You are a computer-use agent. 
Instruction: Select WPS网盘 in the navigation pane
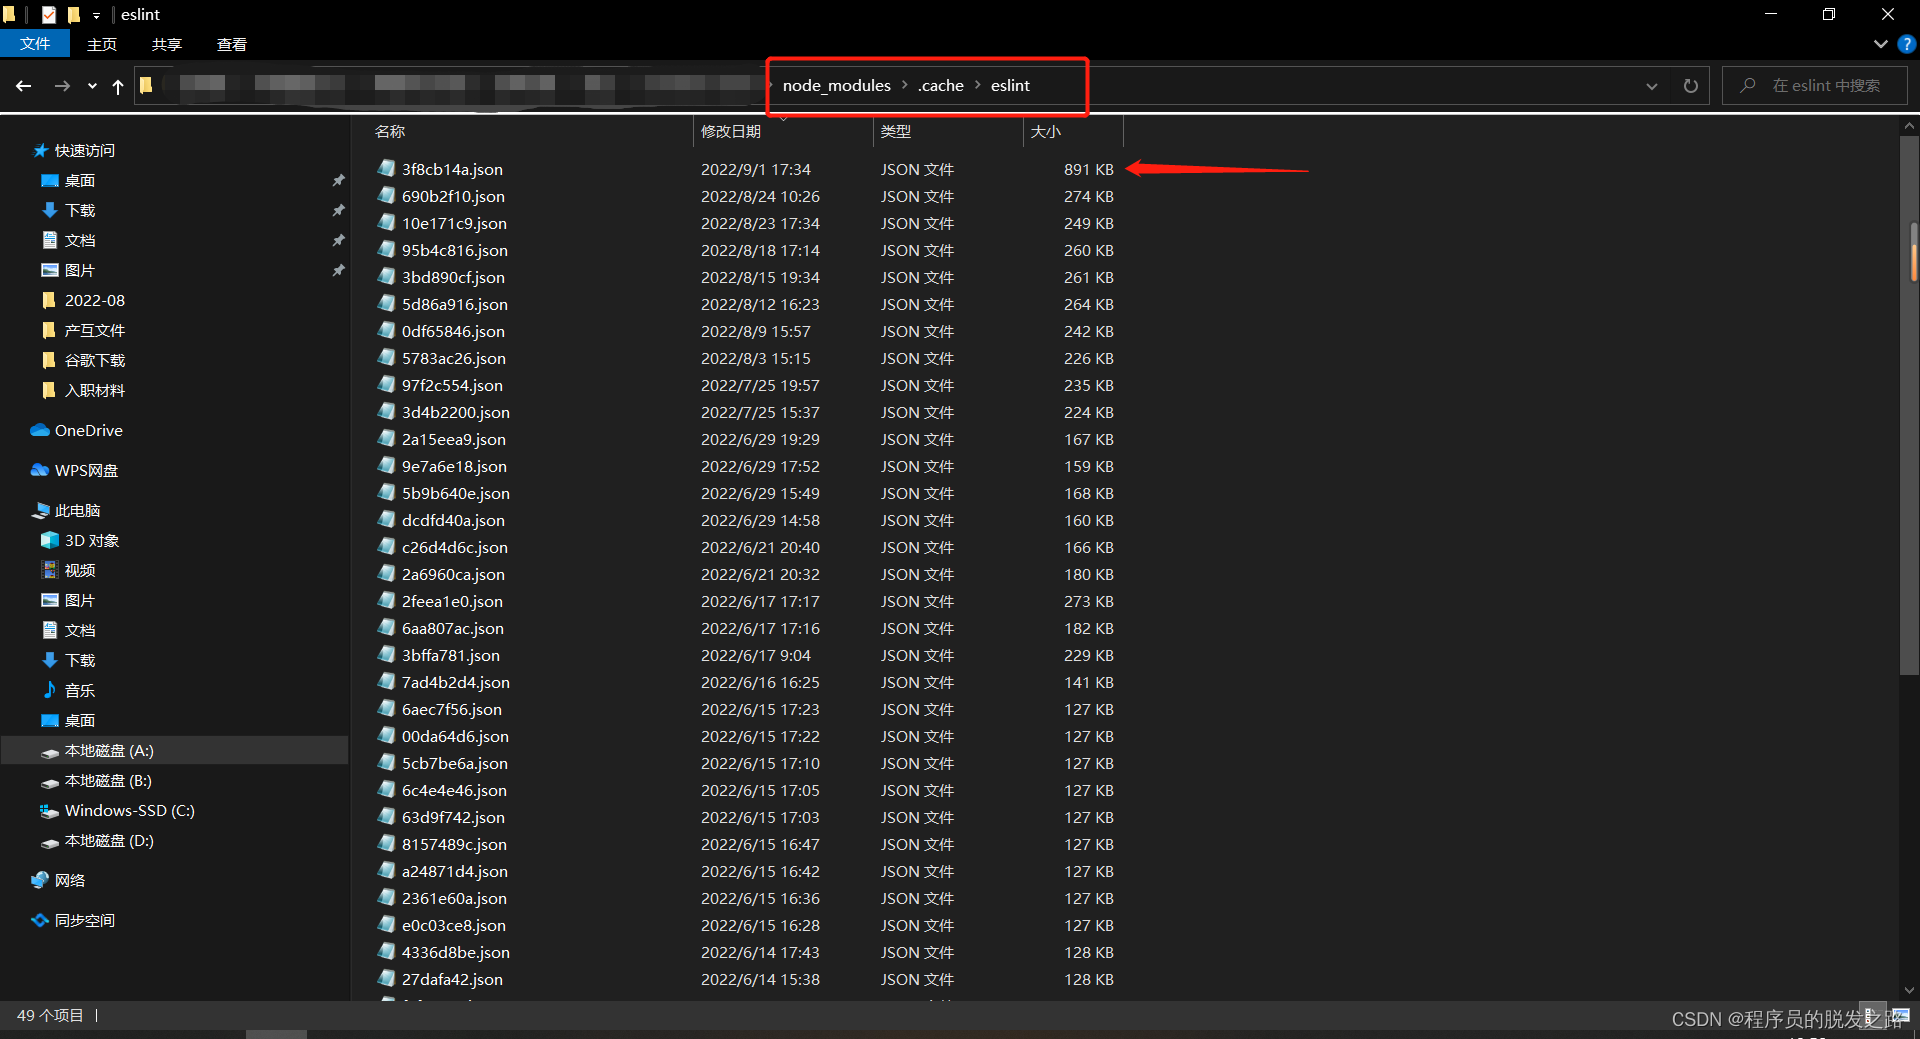pos(86,471)
